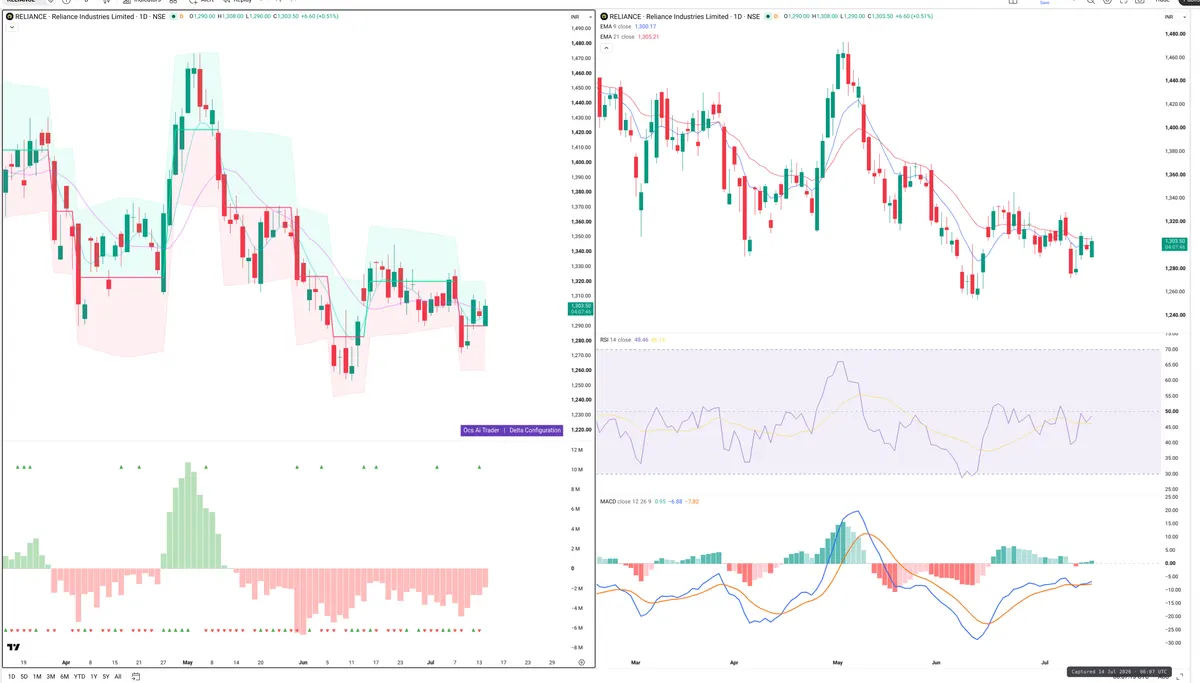Select the RSI 14 close legend
The width and height of the screenshot is (1200, 683).
pyautogui.click(x=615, y=340)
